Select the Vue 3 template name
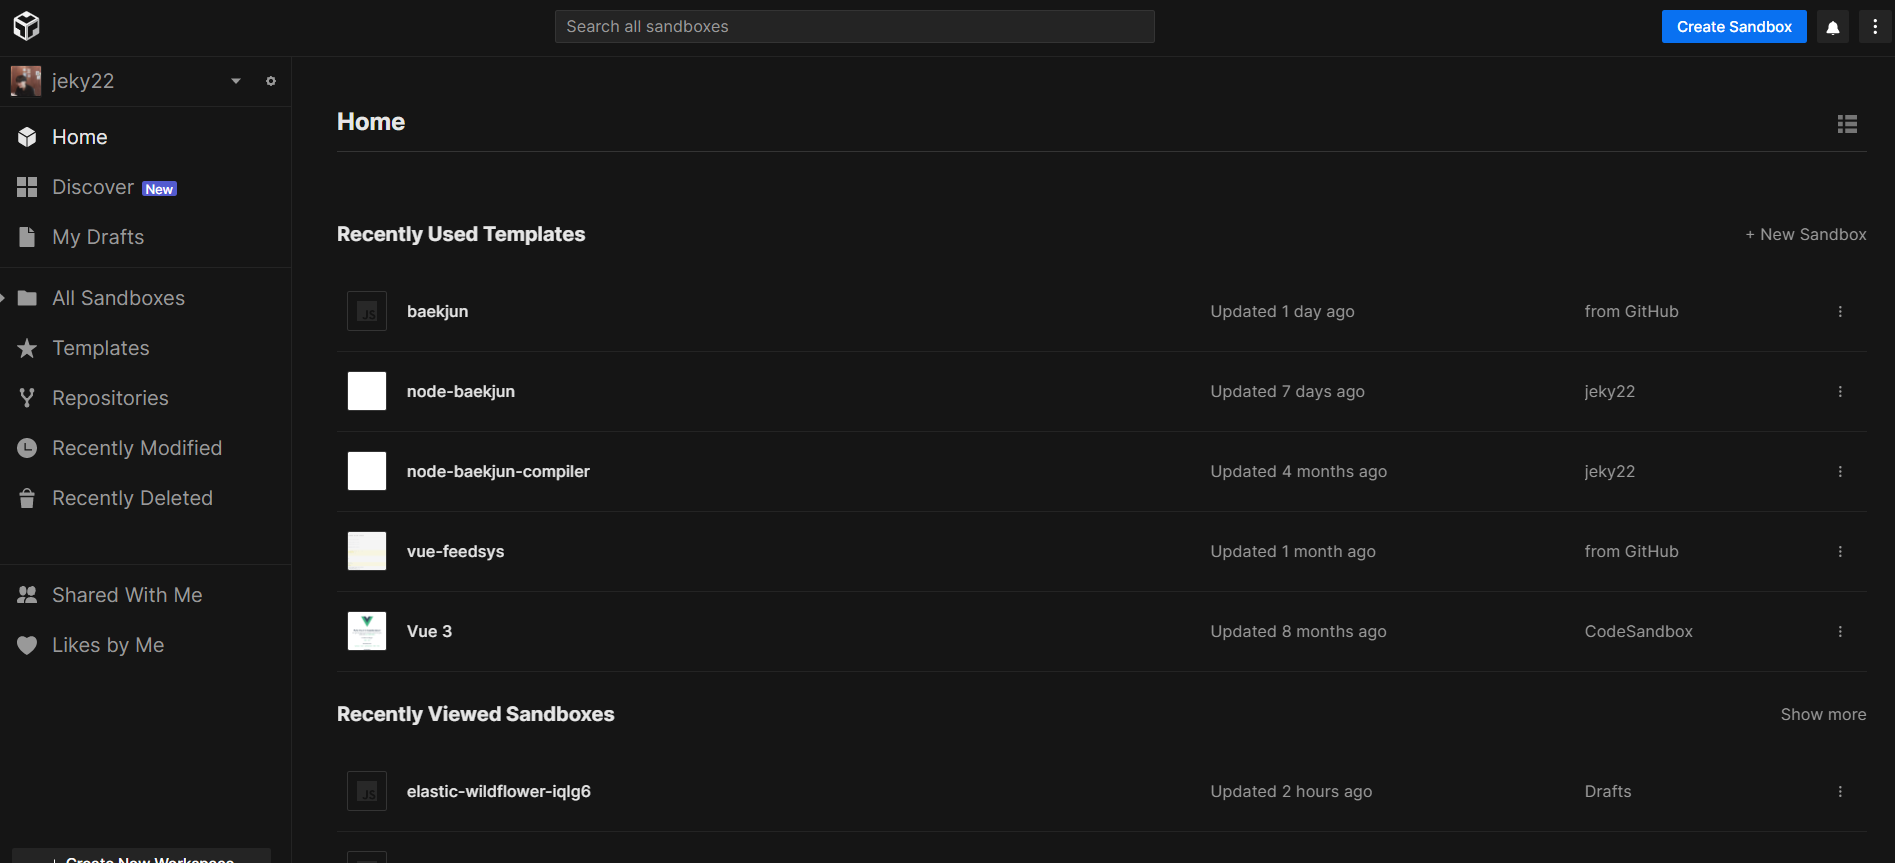This screenshot has height=863, width=1895. pyautogui.click(x=429, y=631)
